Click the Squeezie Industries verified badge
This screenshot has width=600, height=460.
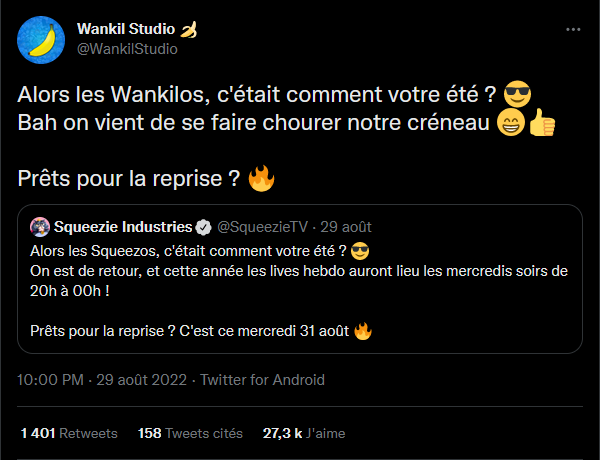pyautogui.click(x=203, y=227)
